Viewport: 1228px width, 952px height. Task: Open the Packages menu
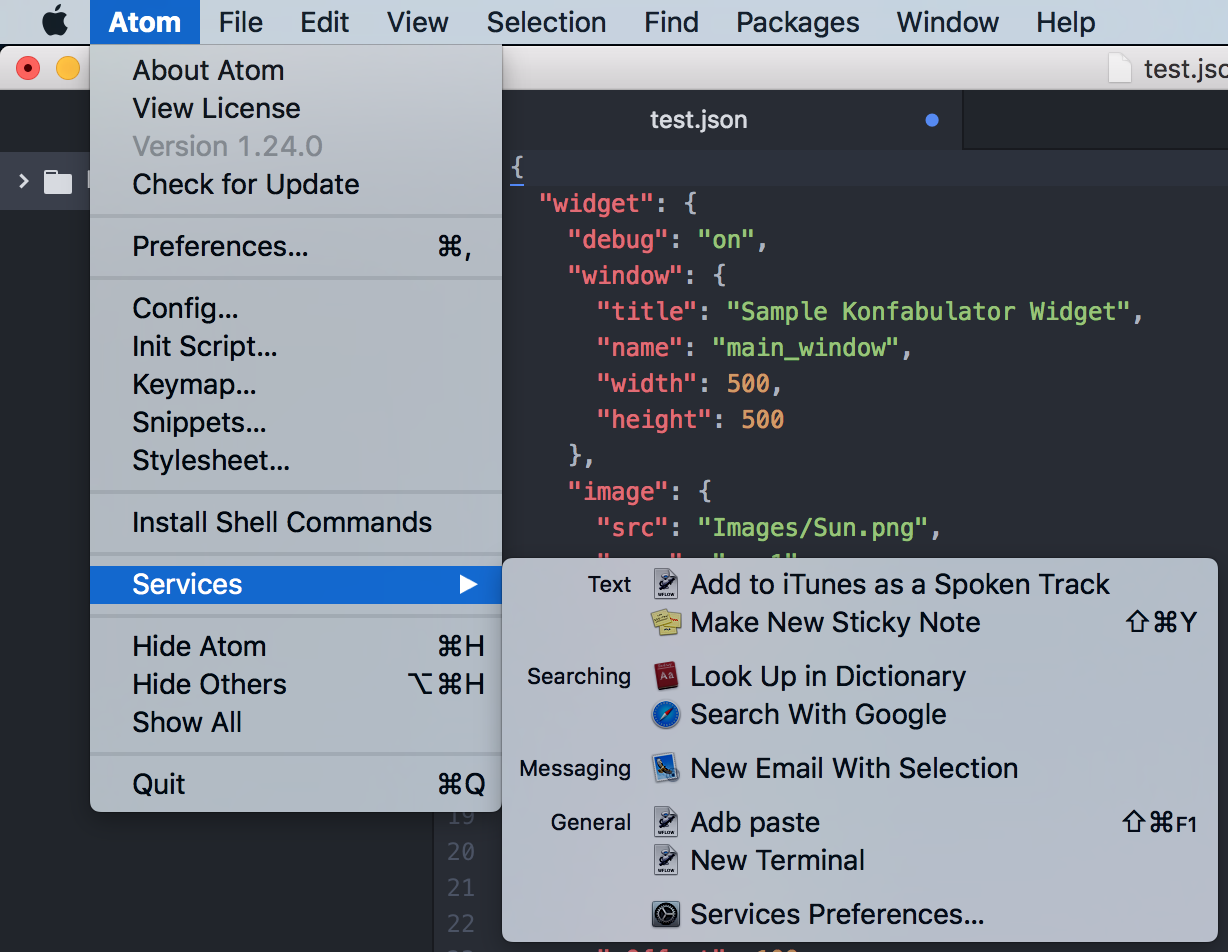798,22
